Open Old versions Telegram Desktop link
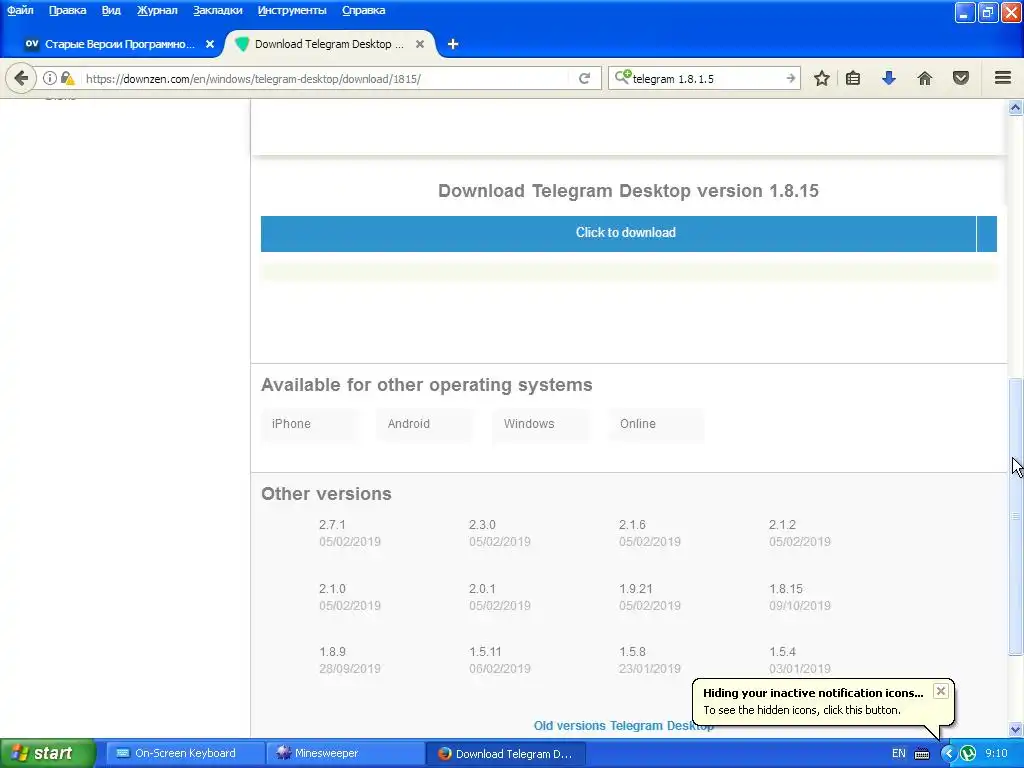This screenshot has height=768, width=1024. pos(623,726)
